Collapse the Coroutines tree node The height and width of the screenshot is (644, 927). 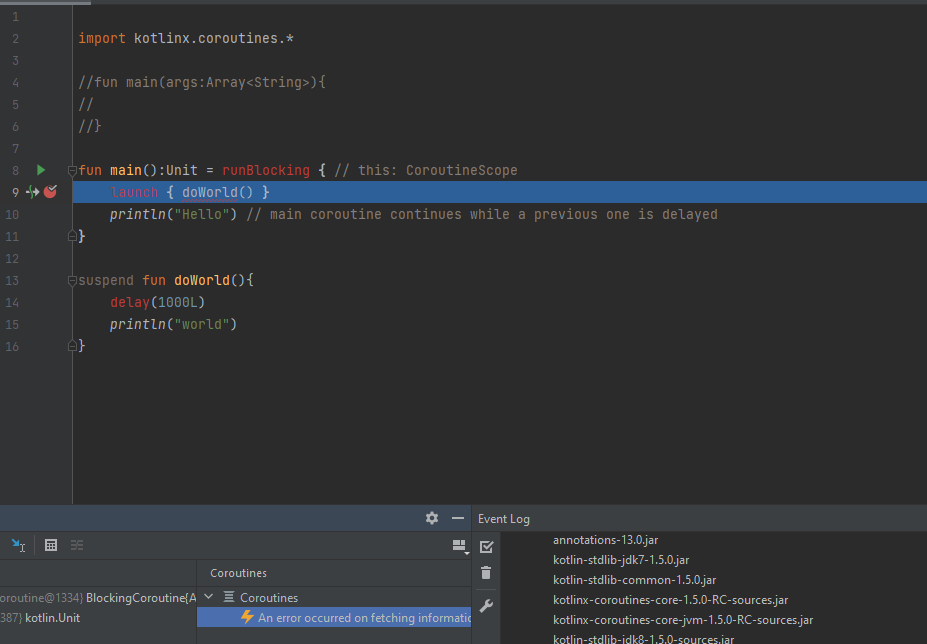coord(209,597)
